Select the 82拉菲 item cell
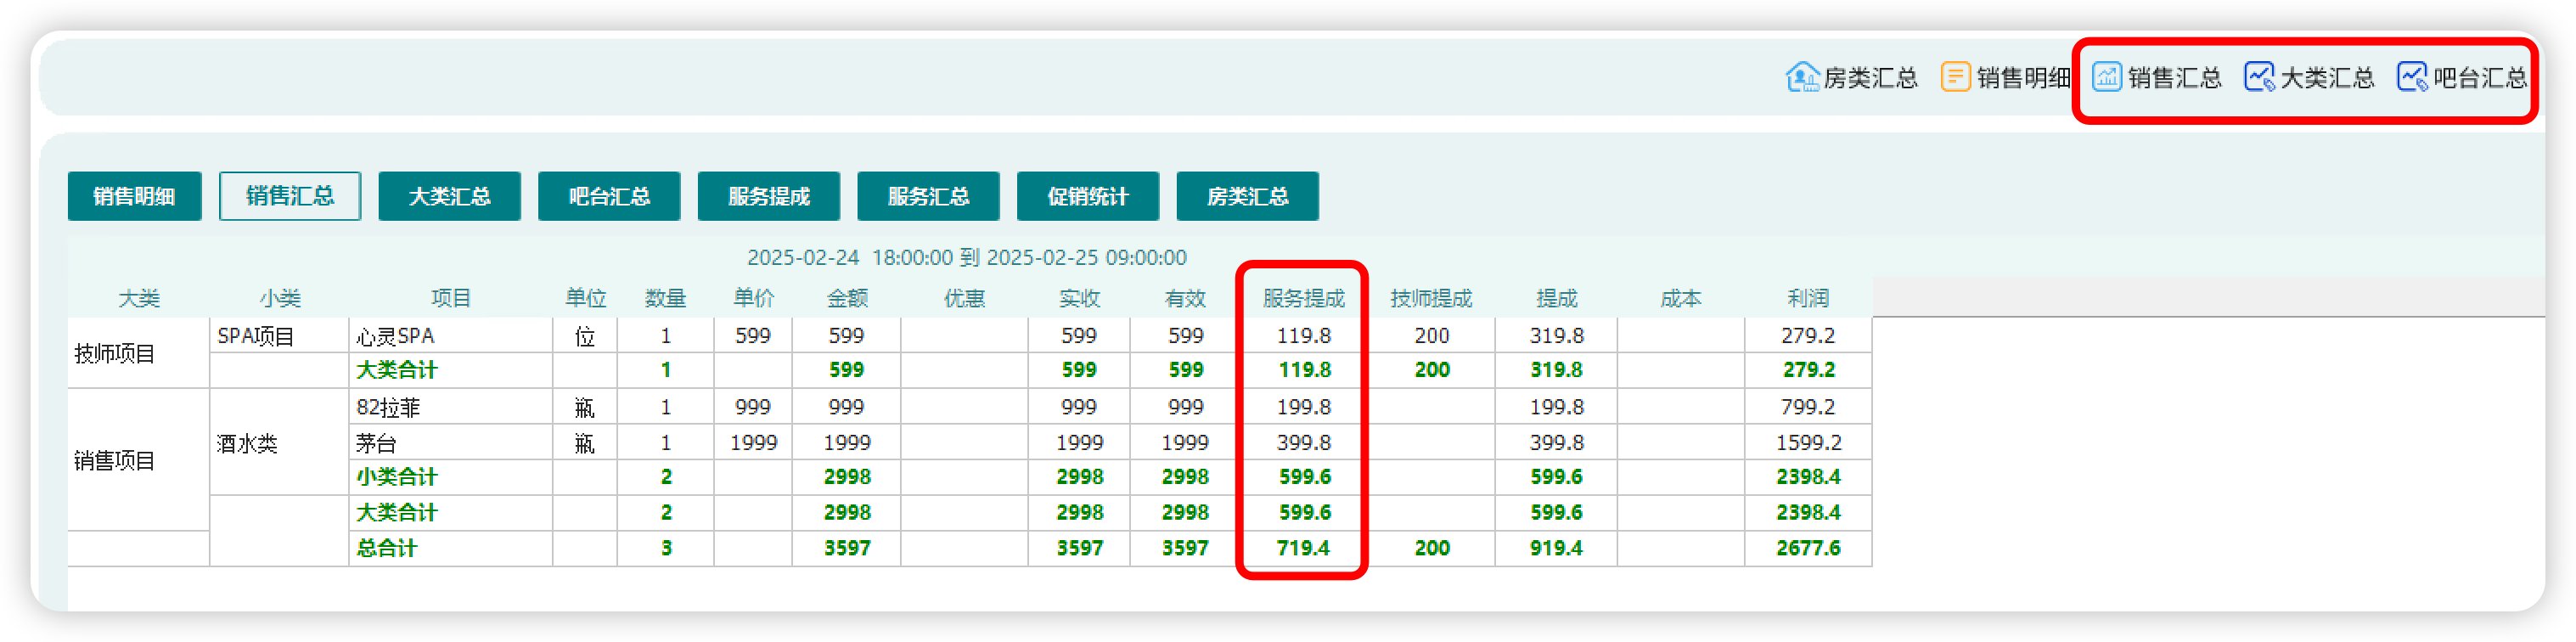The width and height of the screenshot is (2576, 642). click(450, 407)
